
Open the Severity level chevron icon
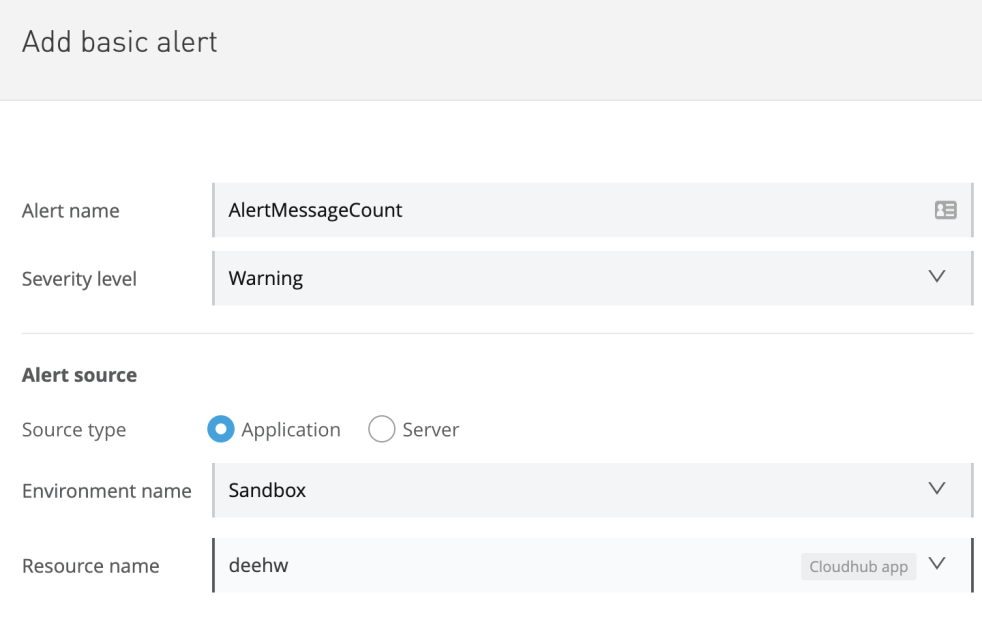click(937, 278)
